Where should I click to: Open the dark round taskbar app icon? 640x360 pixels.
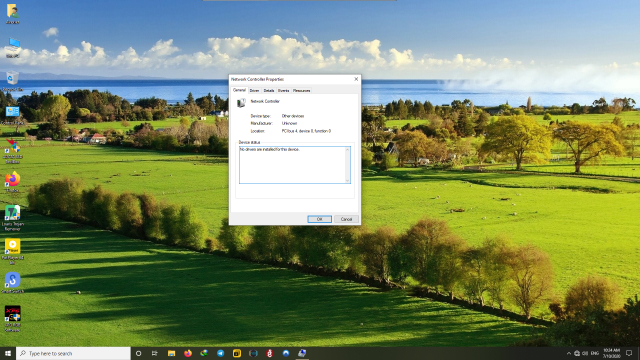point(253,353)
